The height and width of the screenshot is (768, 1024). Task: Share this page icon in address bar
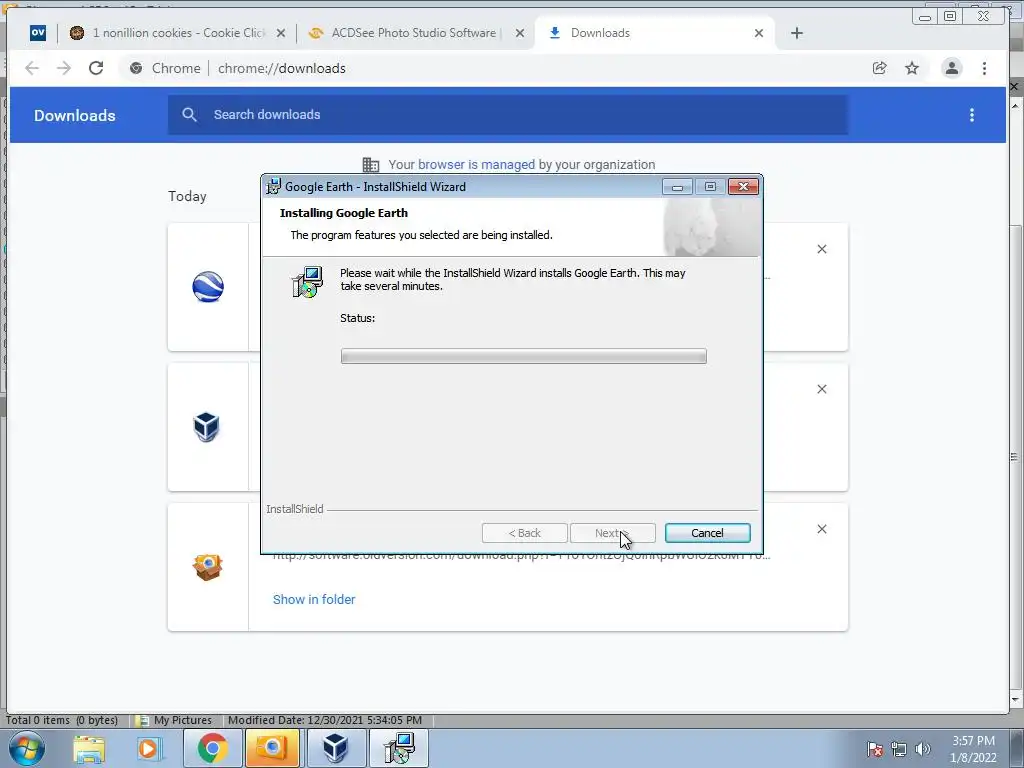[x=880, y=68]
